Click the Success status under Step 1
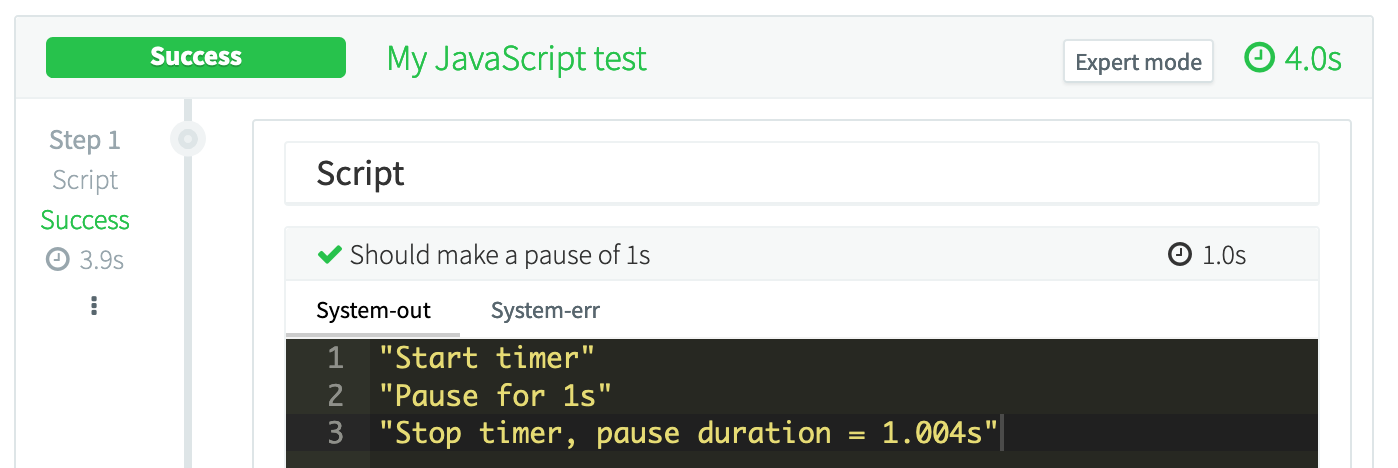1398x468 pixels. pos(85,220)
